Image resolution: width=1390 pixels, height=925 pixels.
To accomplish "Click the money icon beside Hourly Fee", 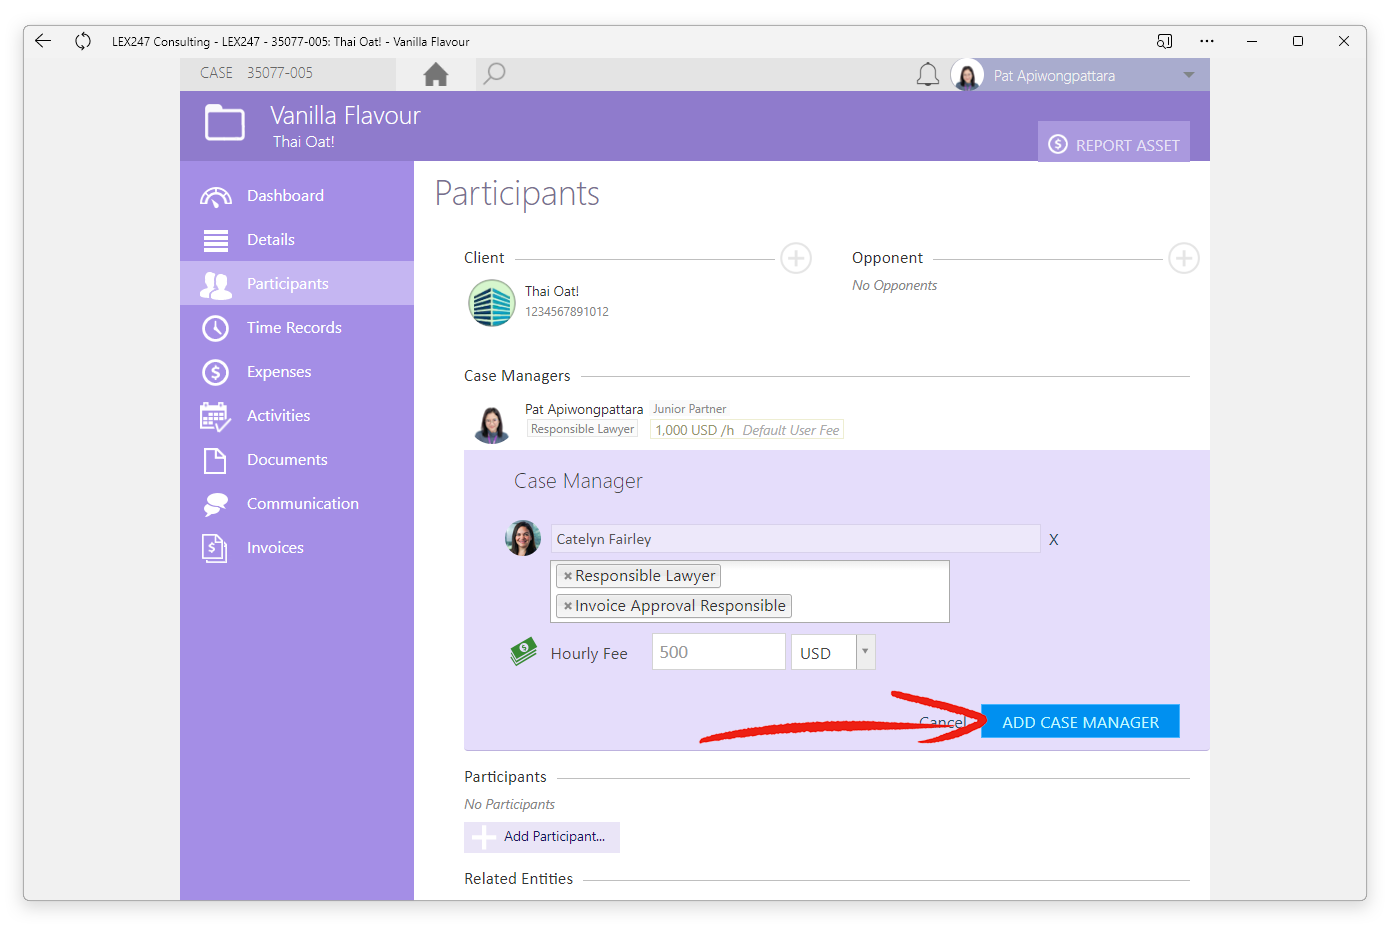I will pyautogui.click(x=523, y=652).
